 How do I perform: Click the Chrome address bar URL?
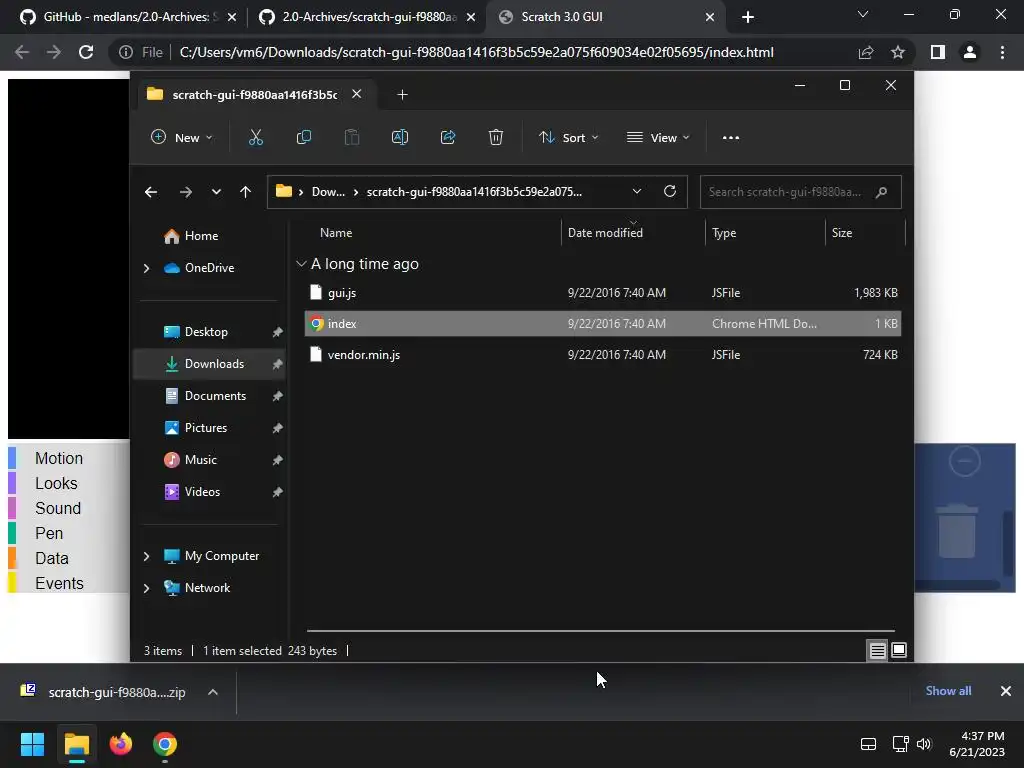click(476, 52)
